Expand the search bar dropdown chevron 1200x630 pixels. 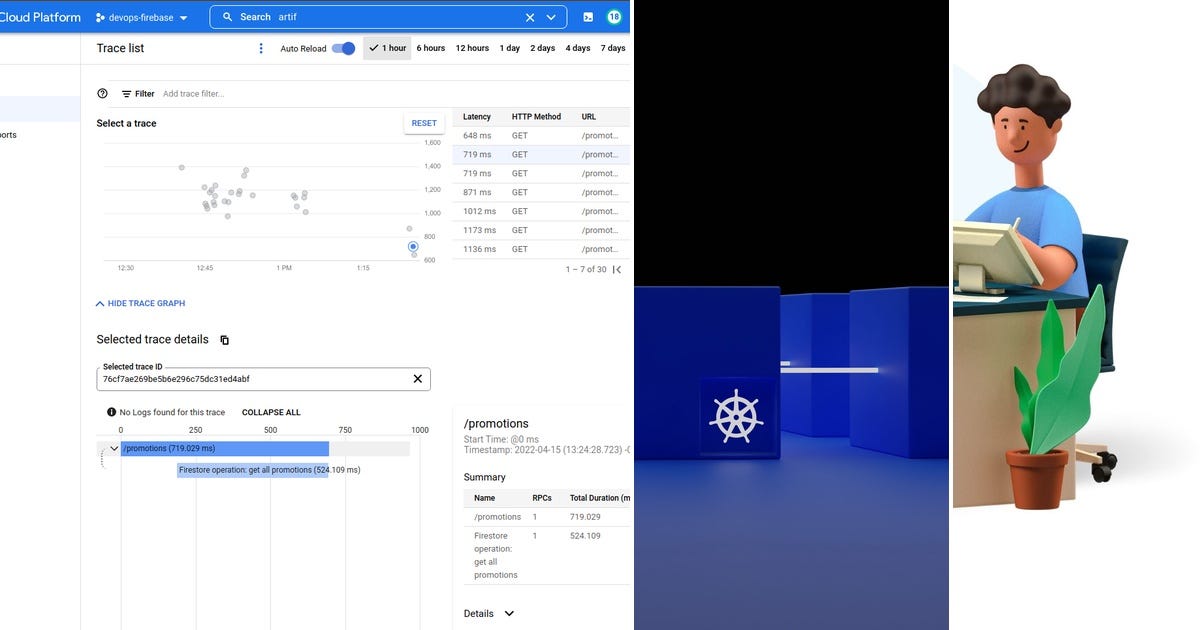(x=551, y=16)
